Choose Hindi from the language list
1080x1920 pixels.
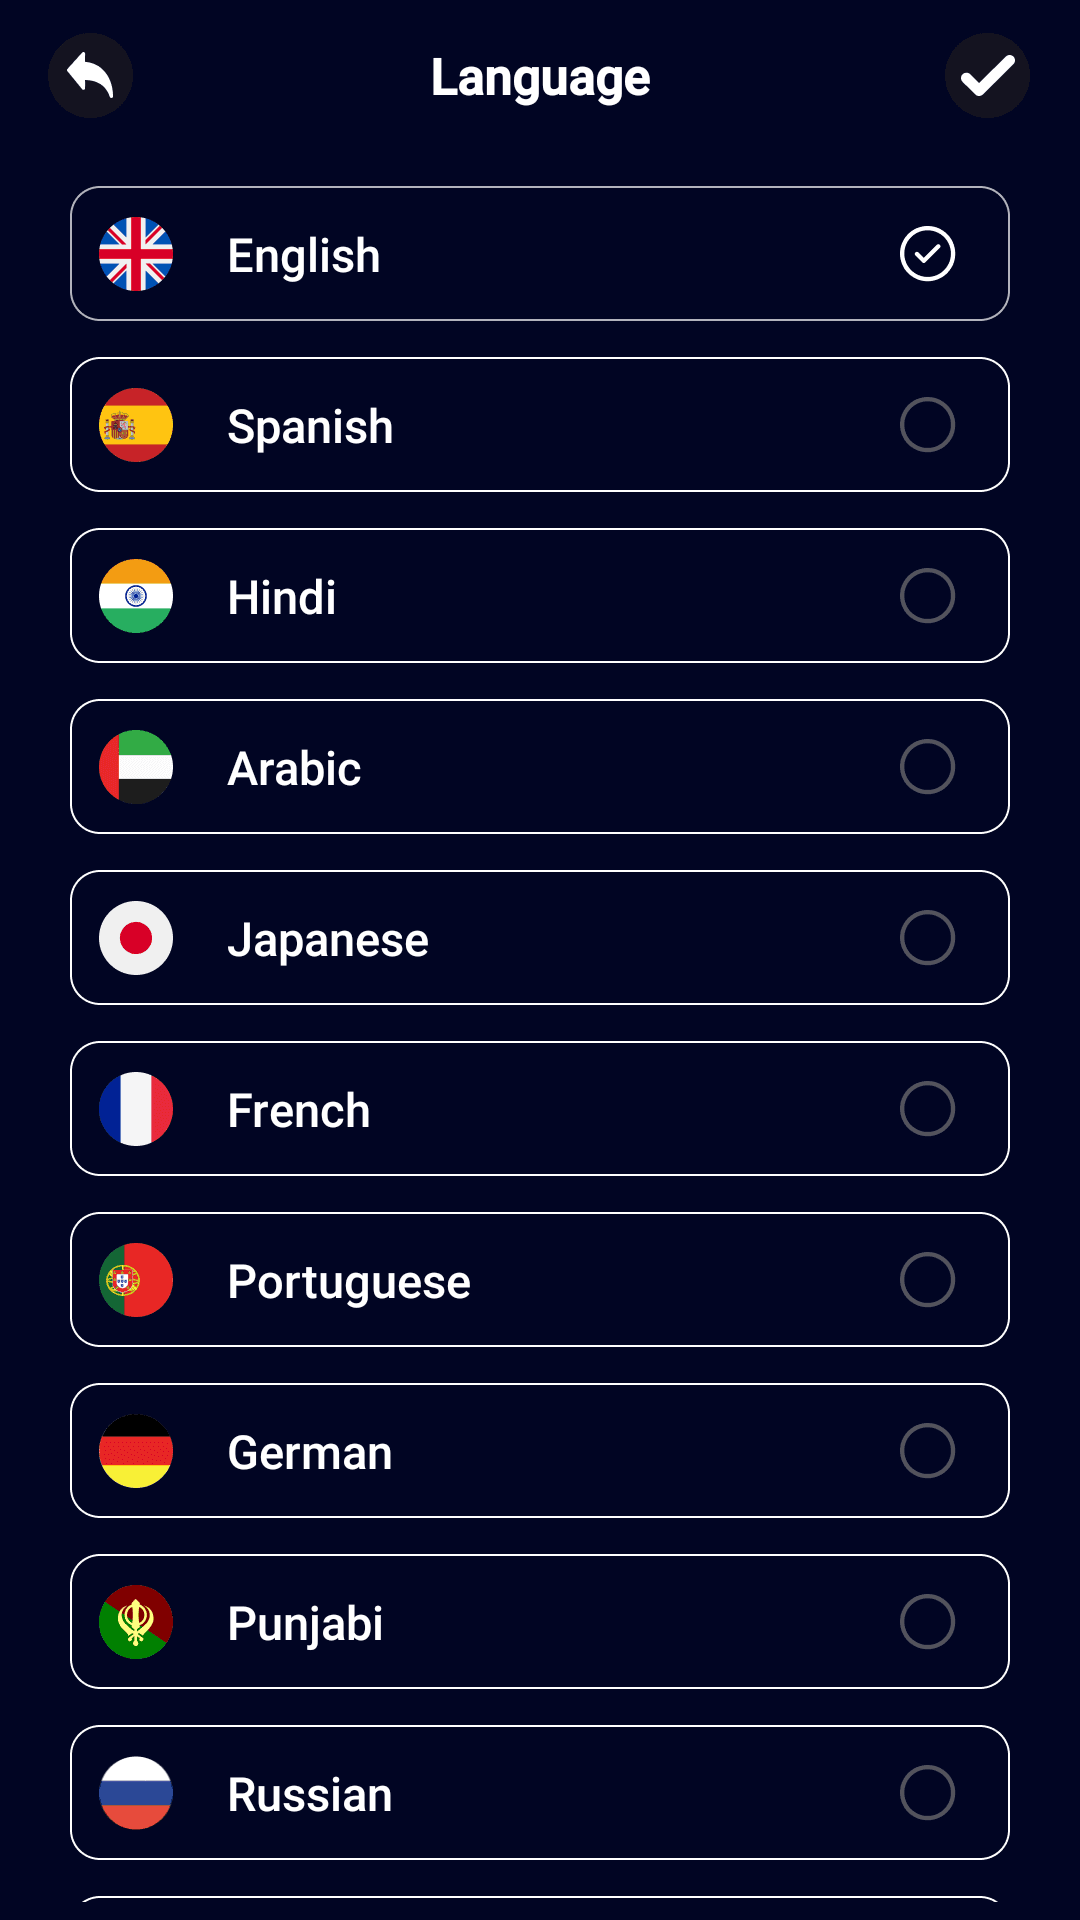[x=282, y=597]
